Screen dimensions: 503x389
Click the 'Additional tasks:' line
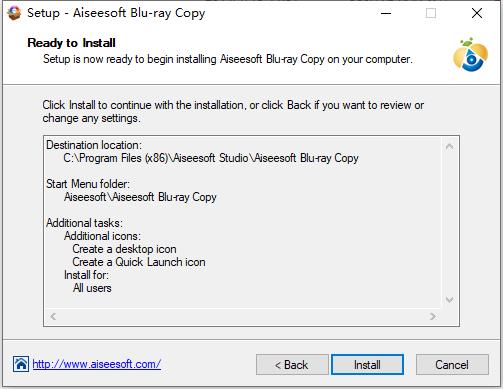(x=85, y=223)
